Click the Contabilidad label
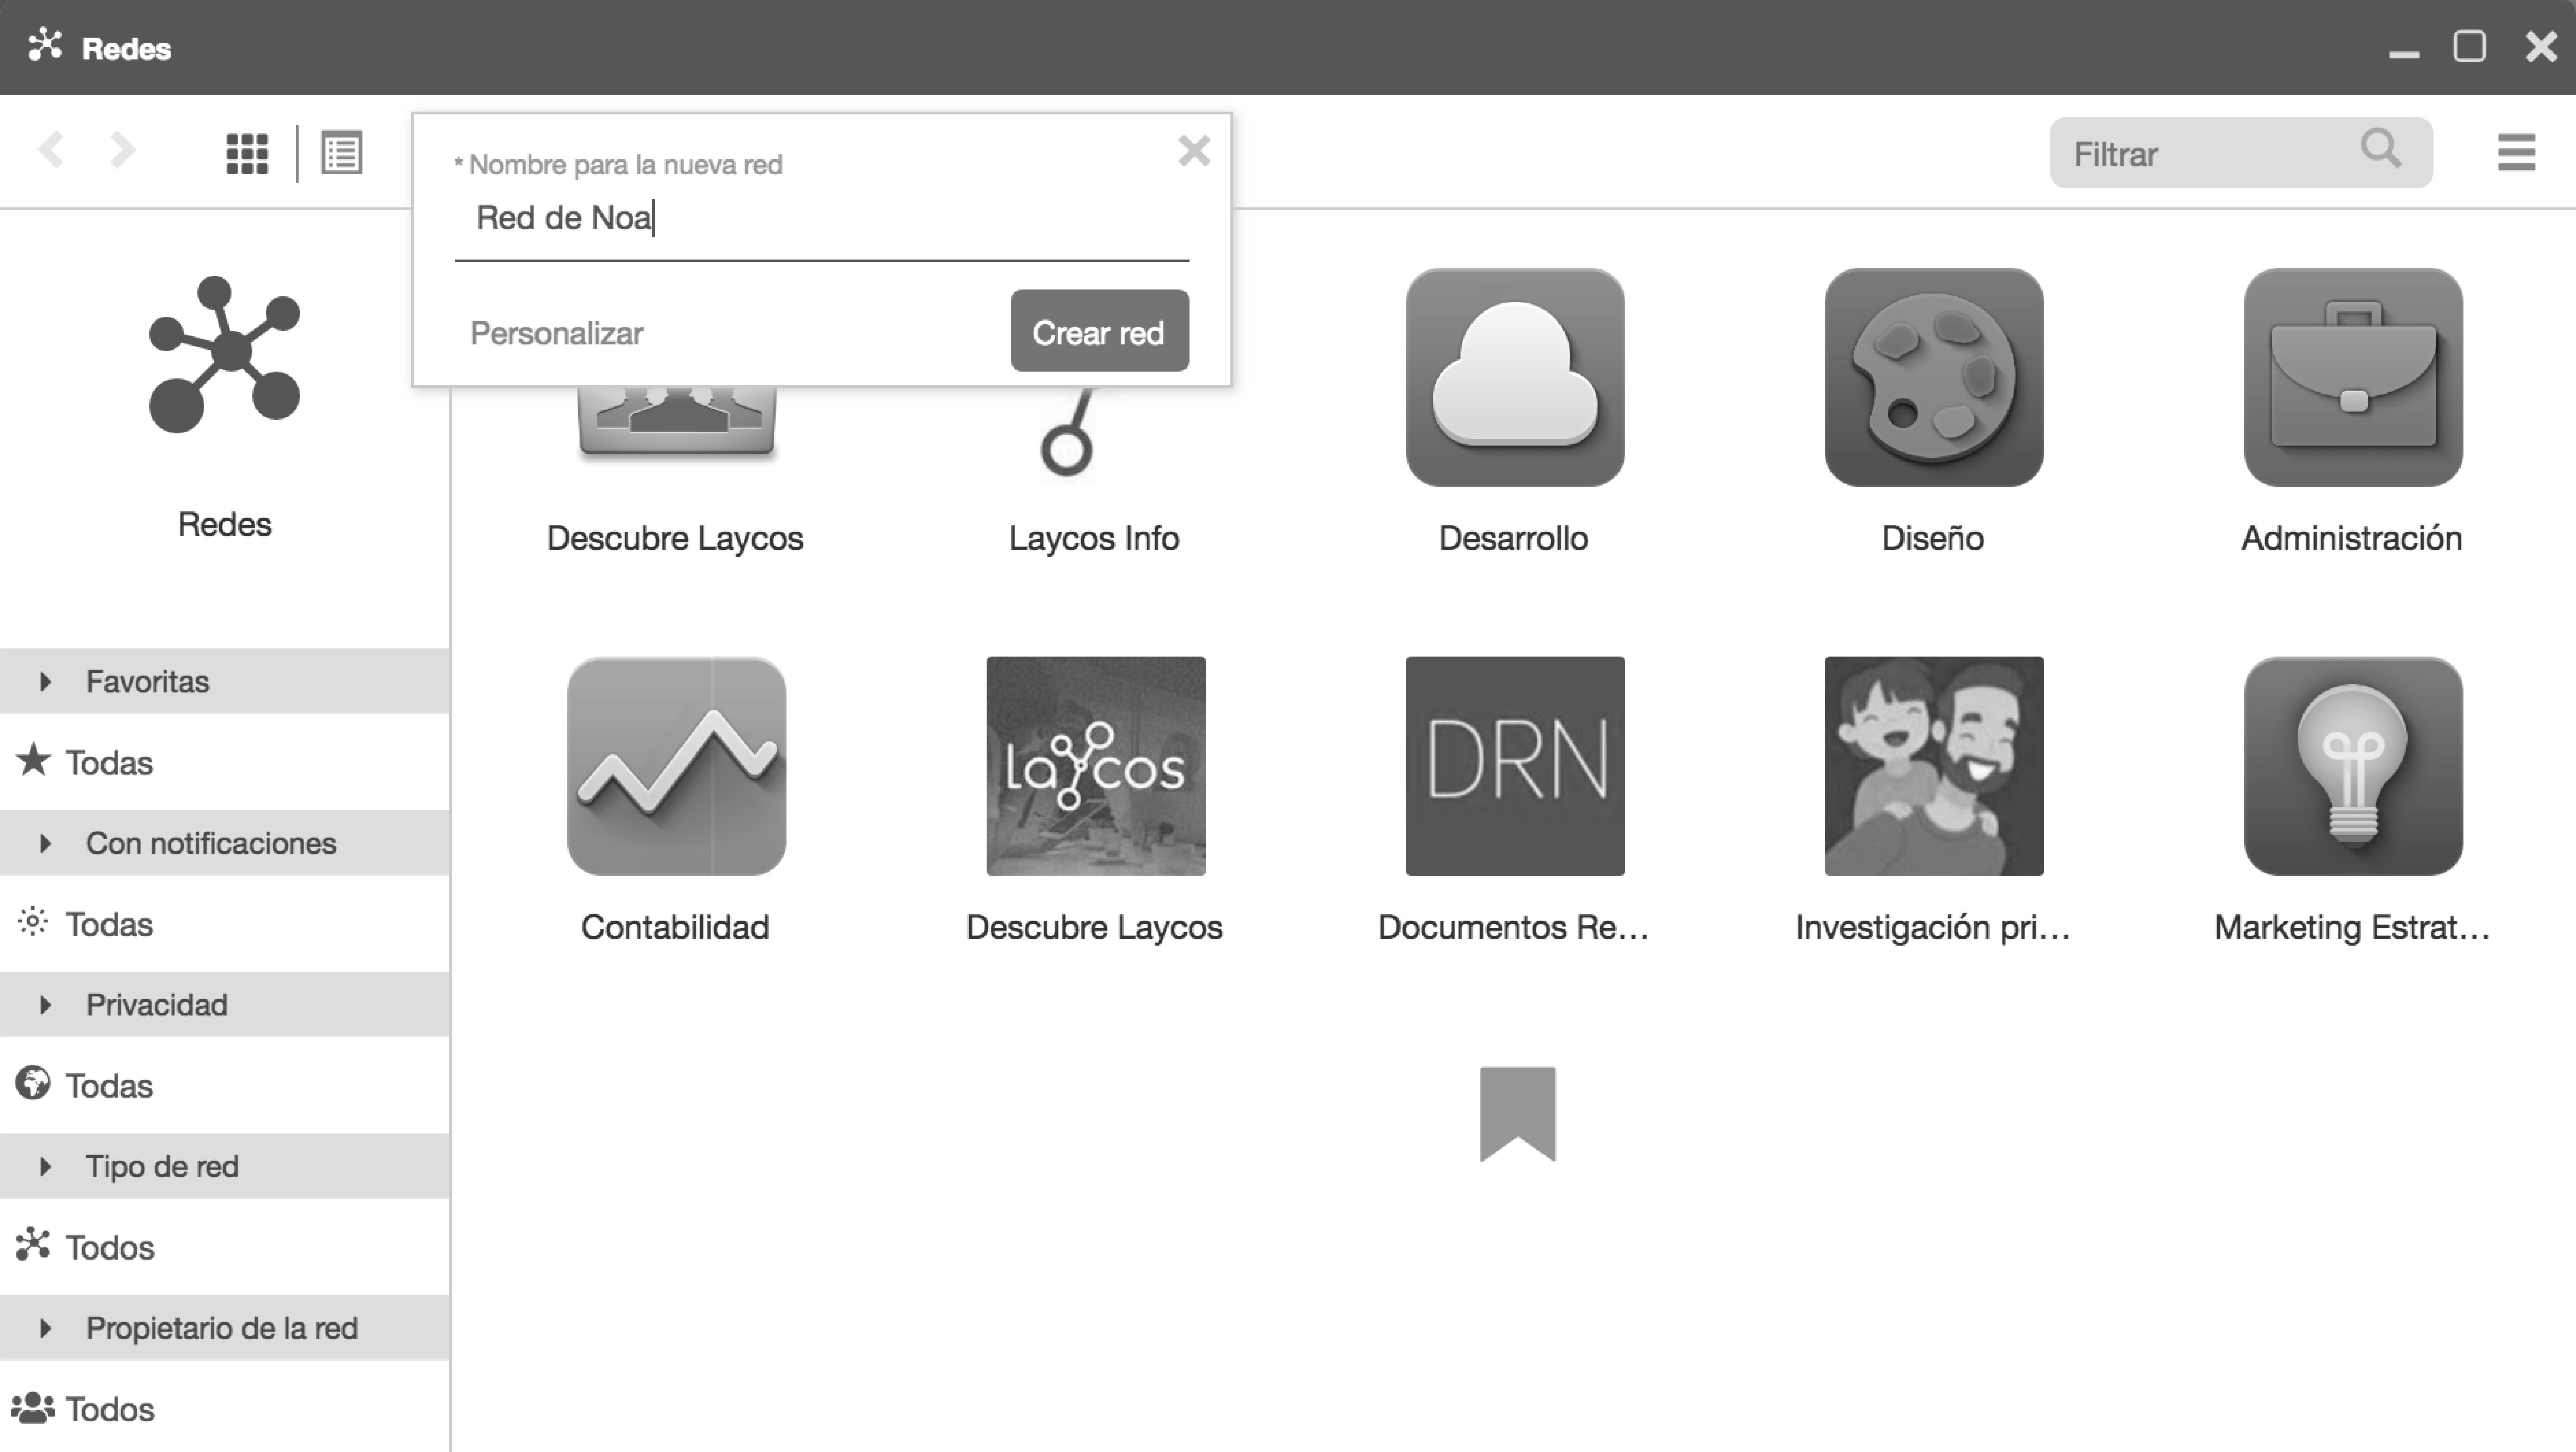The width and height of the screenshot is (2576, 1452). coord(675,927)
